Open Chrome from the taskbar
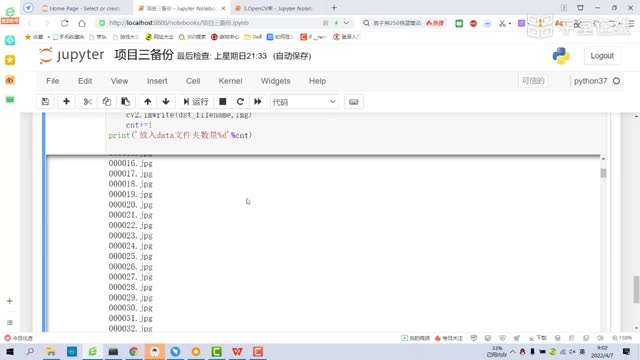640x360 pixels. 134,351
